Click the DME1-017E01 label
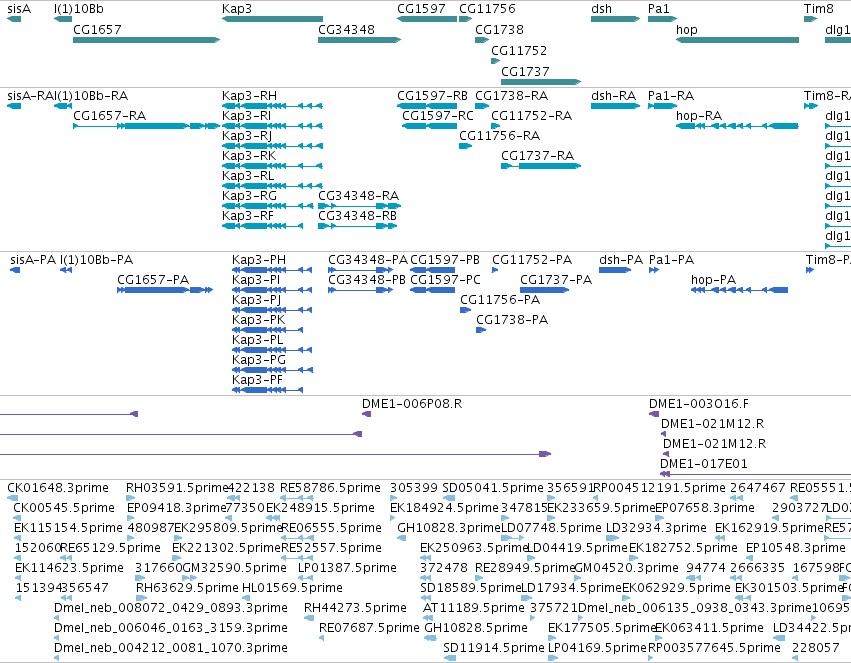 (703, 464)
